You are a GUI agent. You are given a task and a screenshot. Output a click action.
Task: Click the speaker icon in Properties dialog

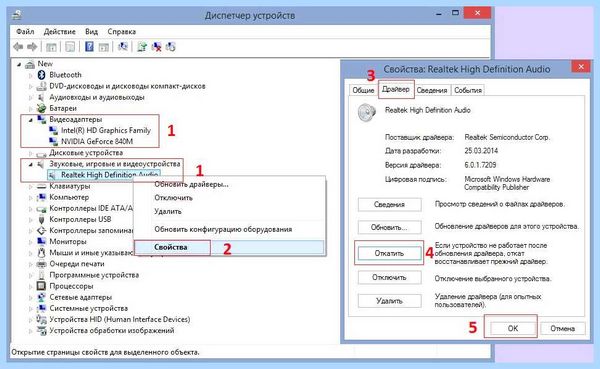point(367,113)
